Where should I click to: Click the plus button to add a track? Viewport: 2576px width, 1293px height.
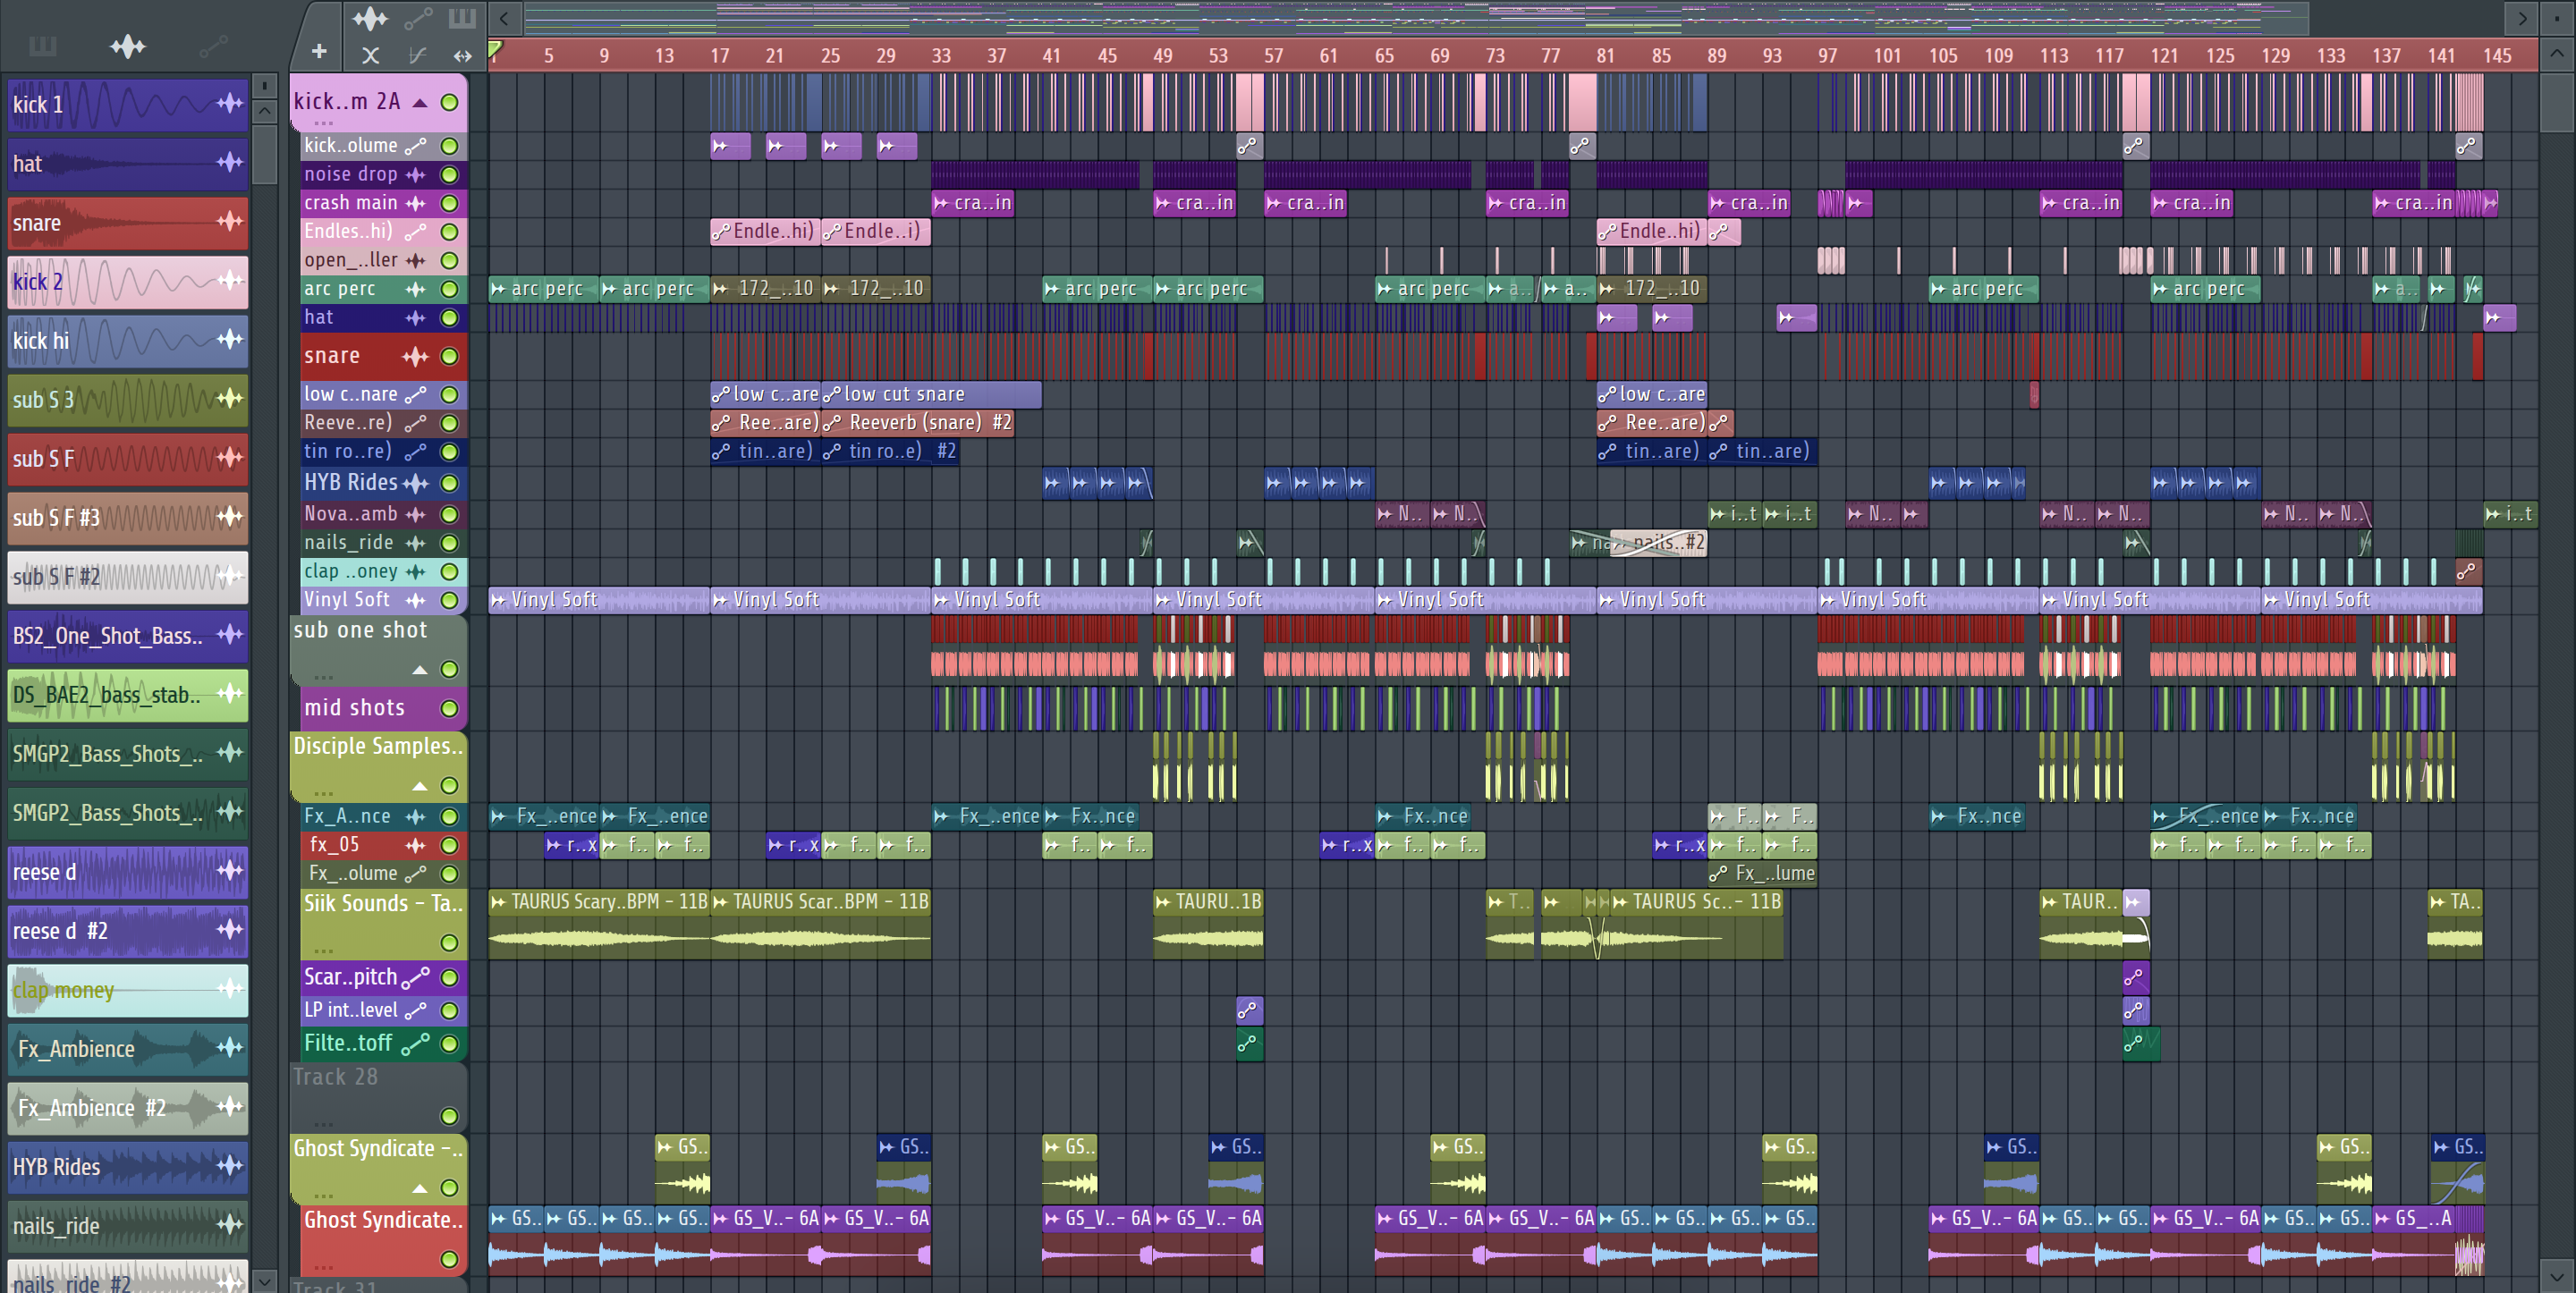[x=319, y=52]
